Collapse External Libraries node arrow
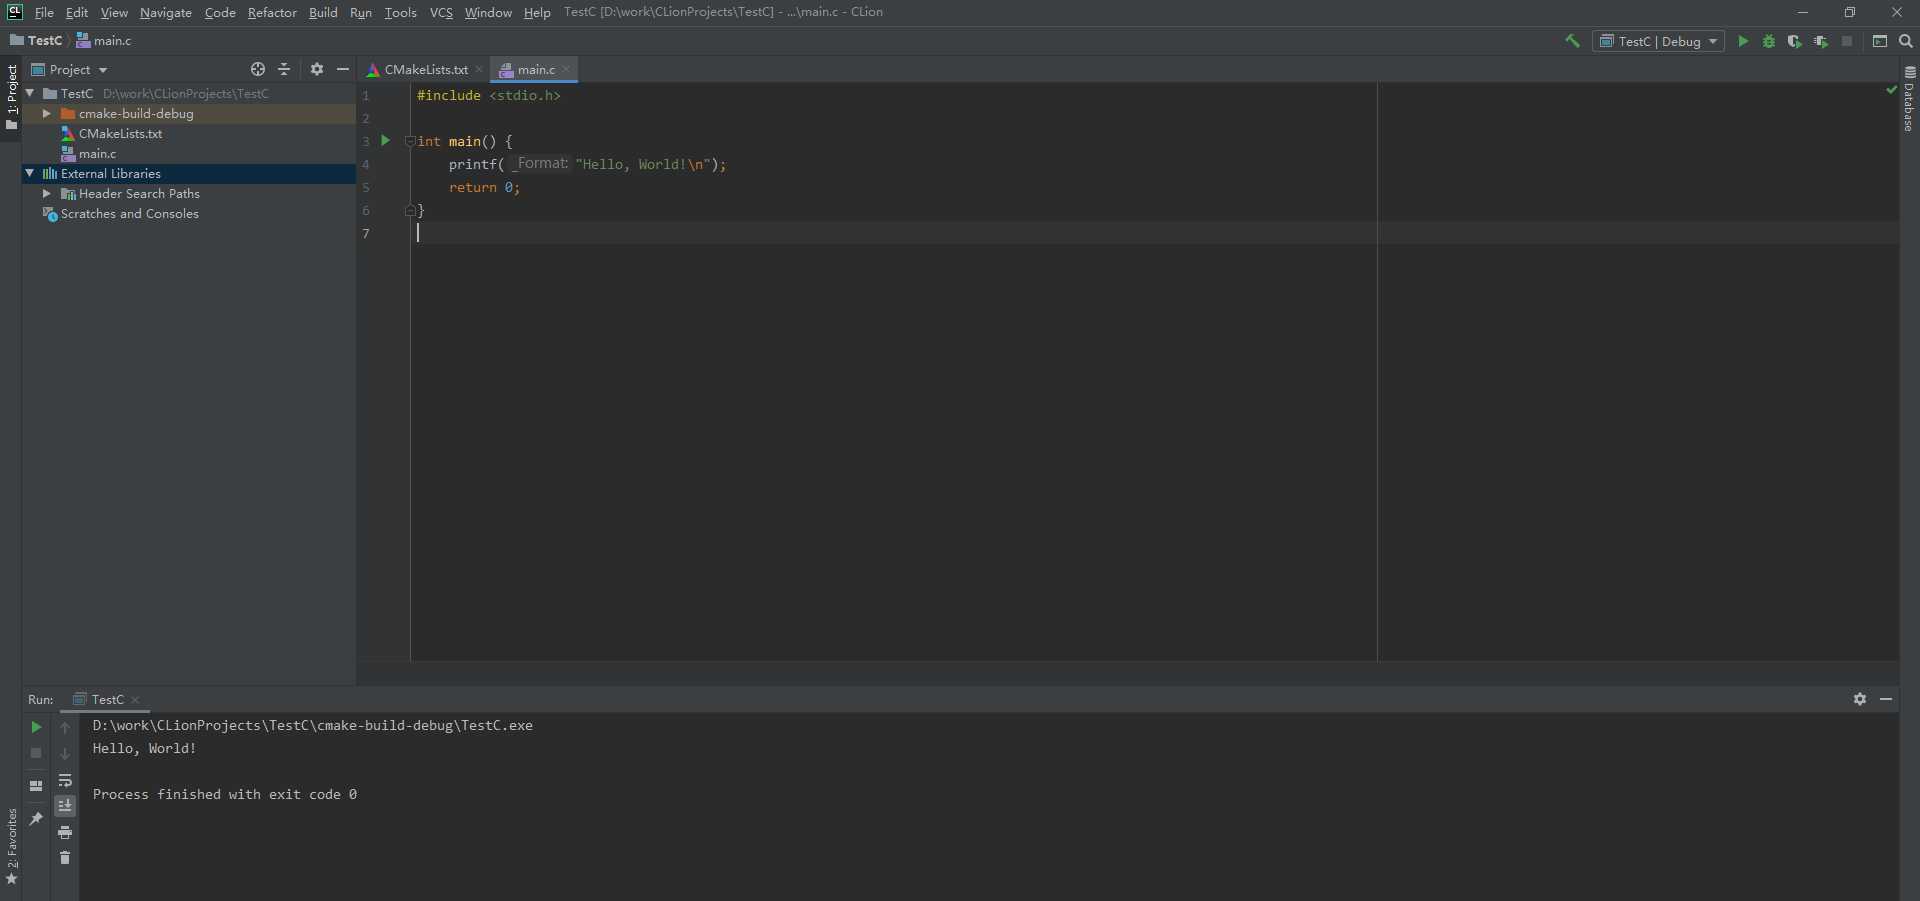This screenshot has height=901, width=1920. [30, 173]
